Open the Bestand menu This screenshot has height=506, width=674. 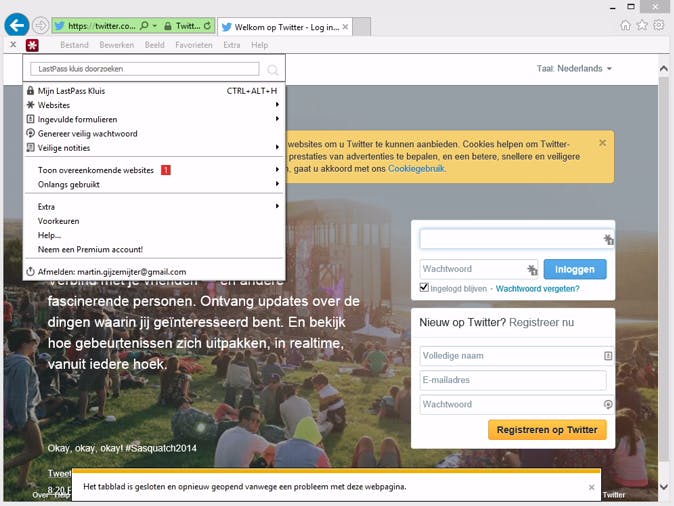[74, 45]
